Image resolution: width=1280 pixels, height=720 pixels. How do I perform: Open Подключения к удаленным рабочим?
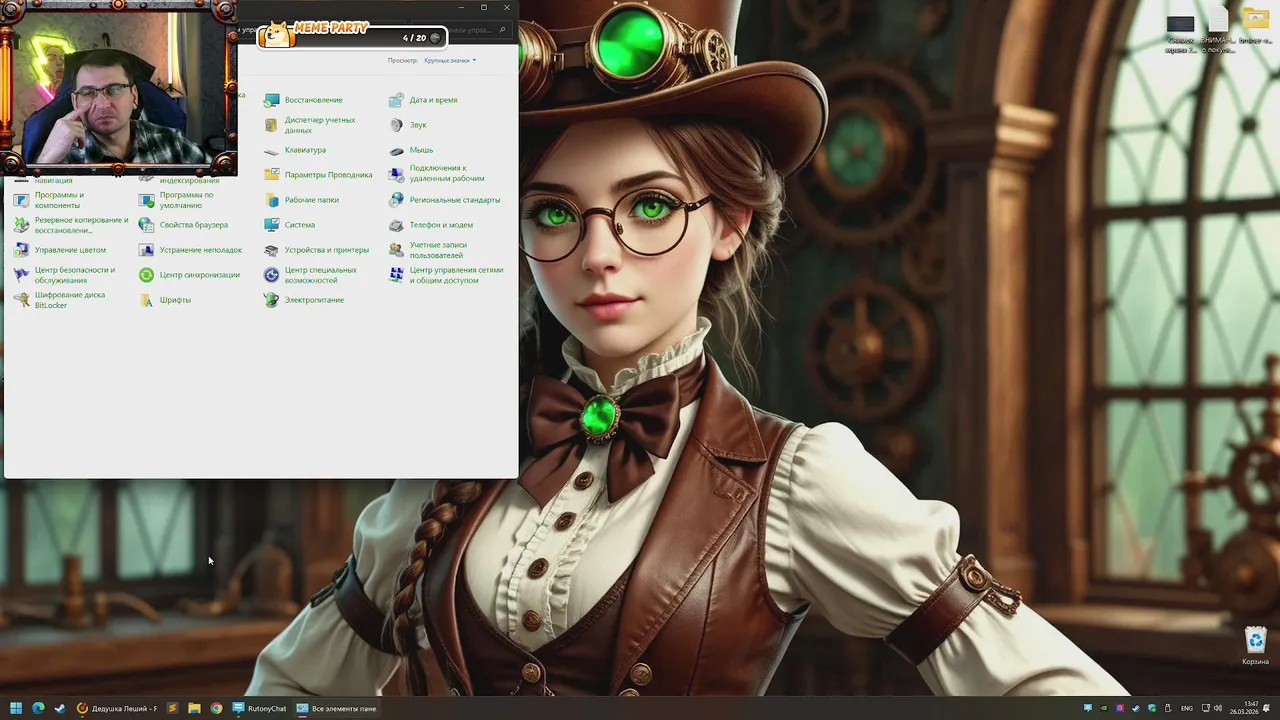437,173
